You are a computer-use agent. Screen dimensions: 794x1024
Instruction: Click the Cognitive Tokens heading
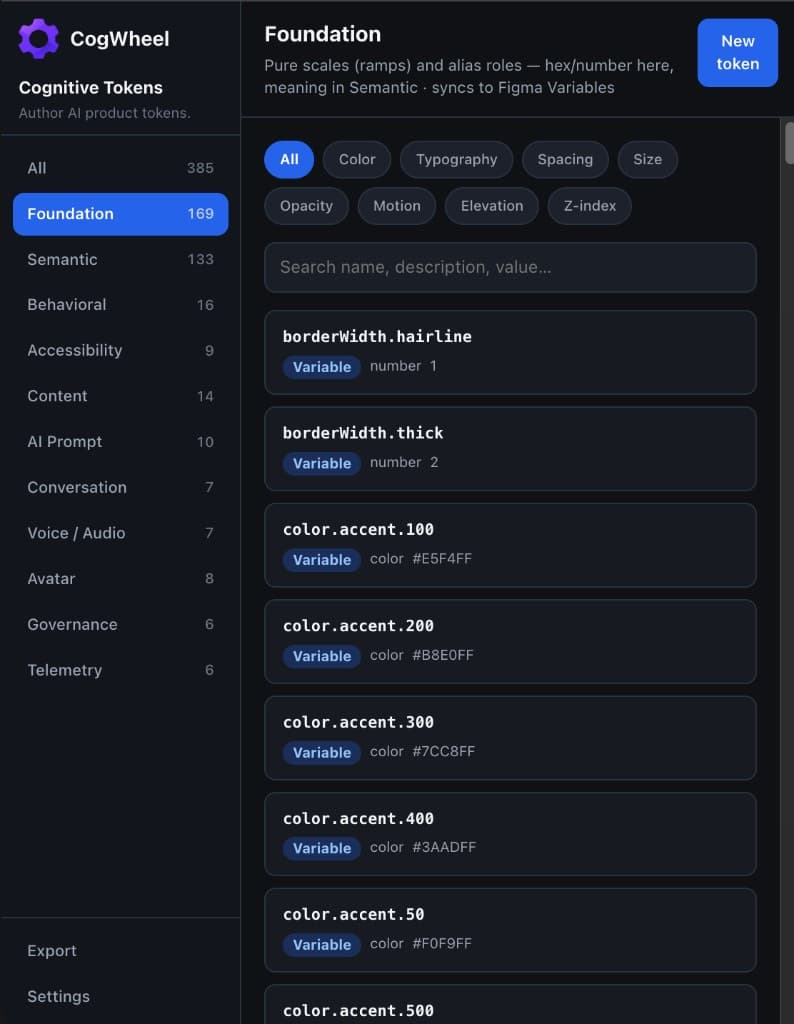point(91,88)
